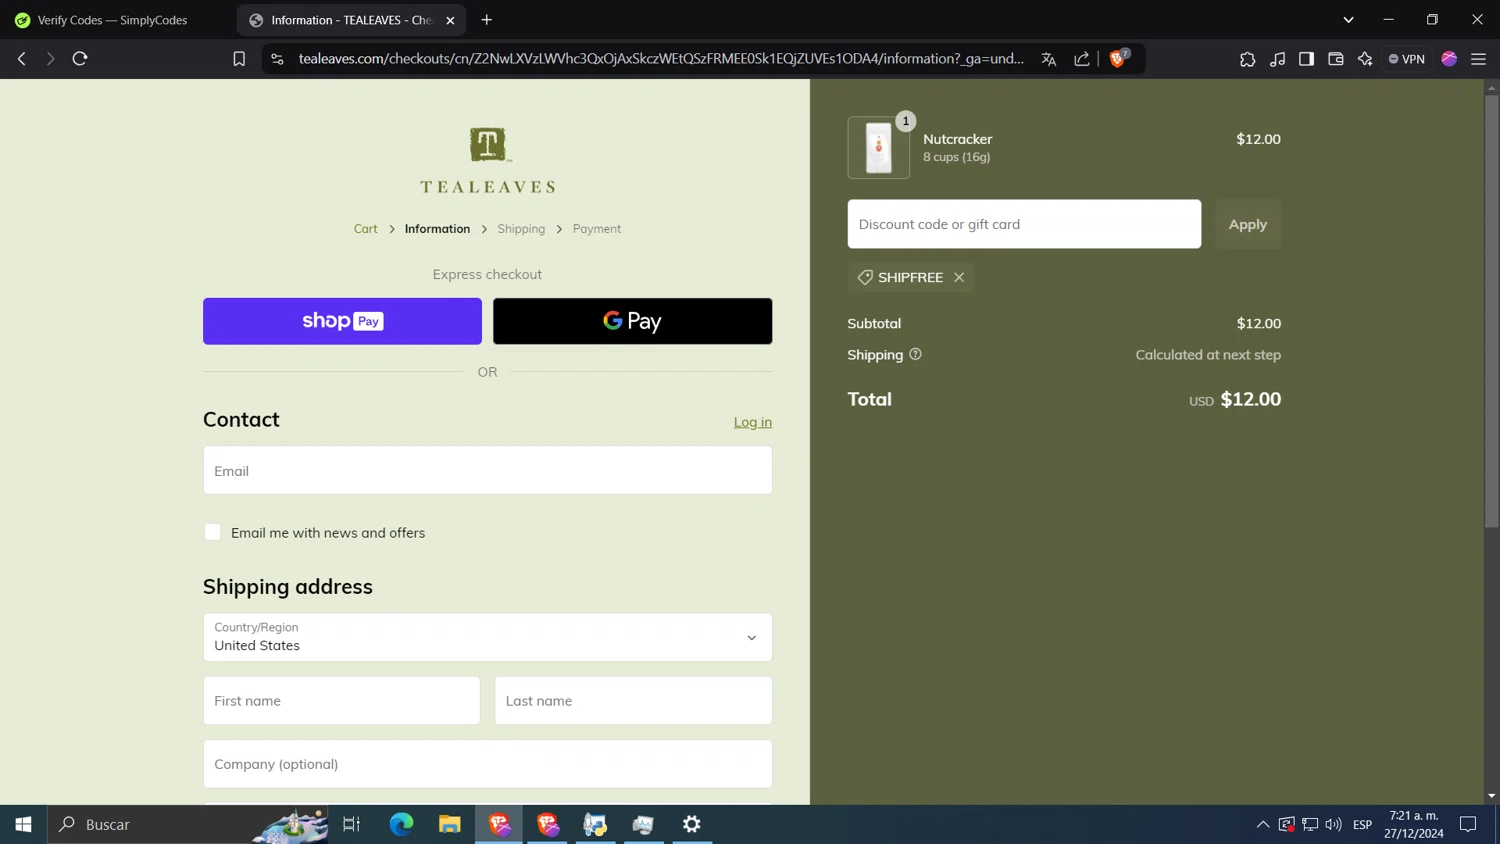Image resolution: width=1500 pixels, height=844 pixels.
Task: Open the browser profile avatar
Action: pos(1449,59)
